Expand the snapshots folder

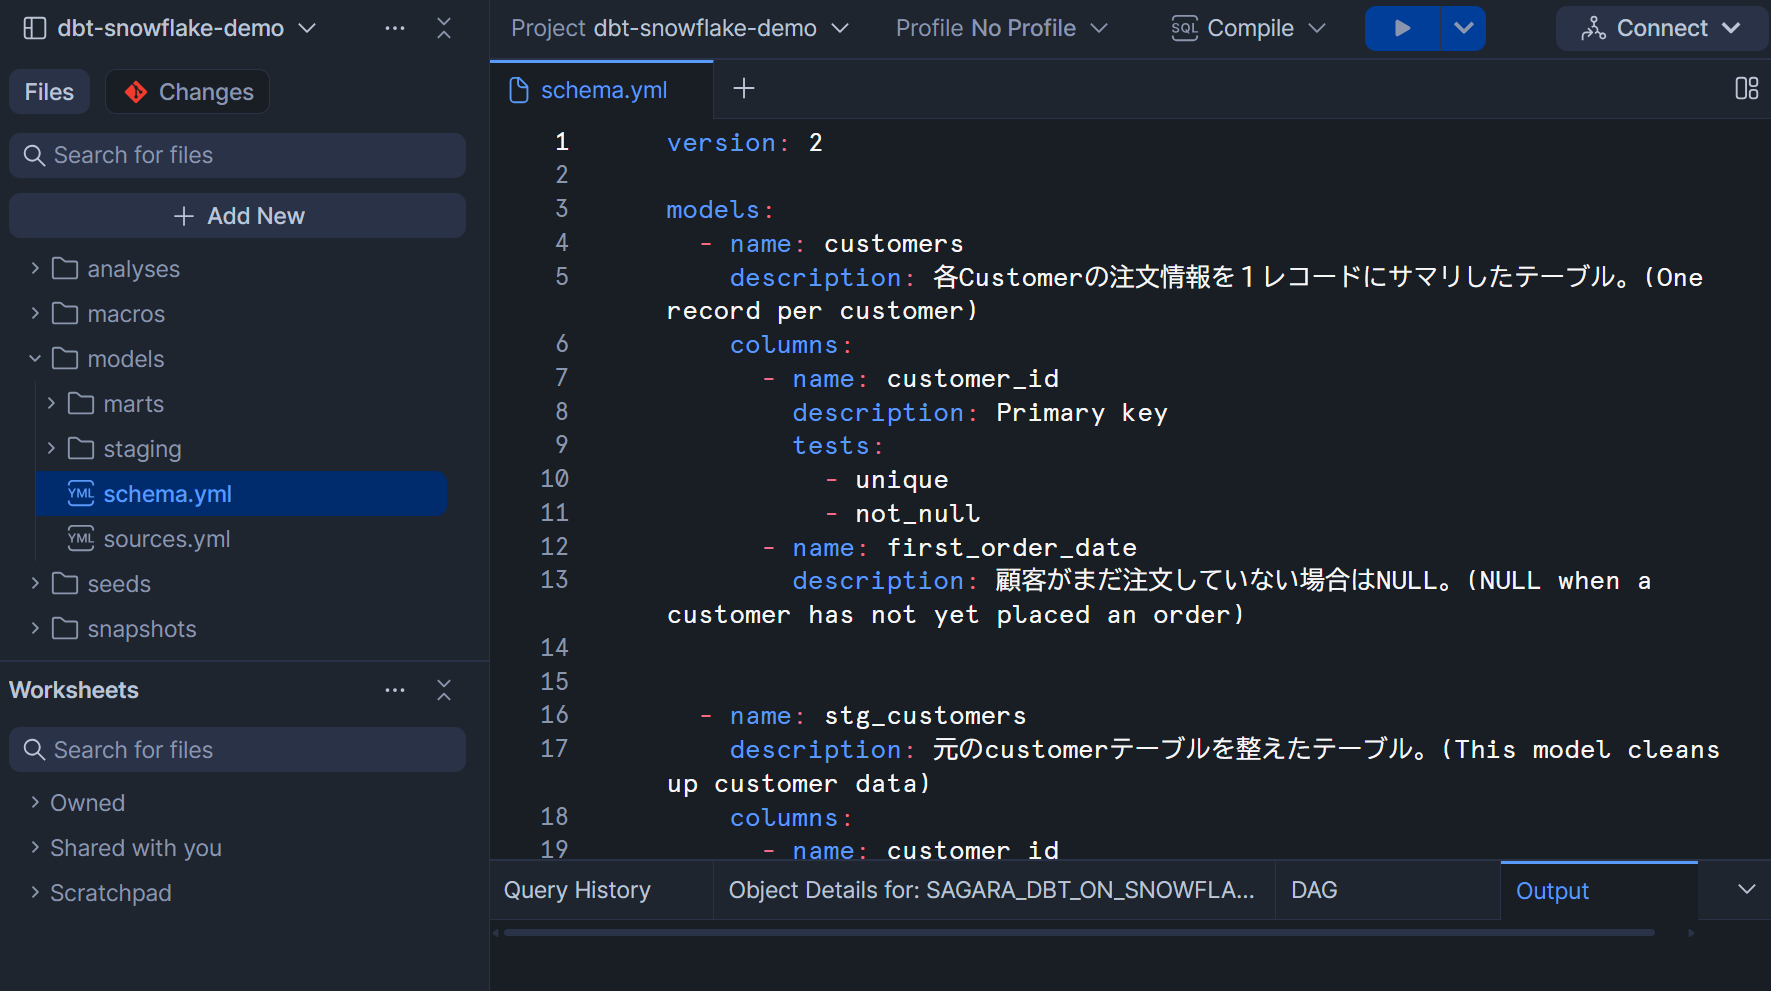(x=35, y=628)
